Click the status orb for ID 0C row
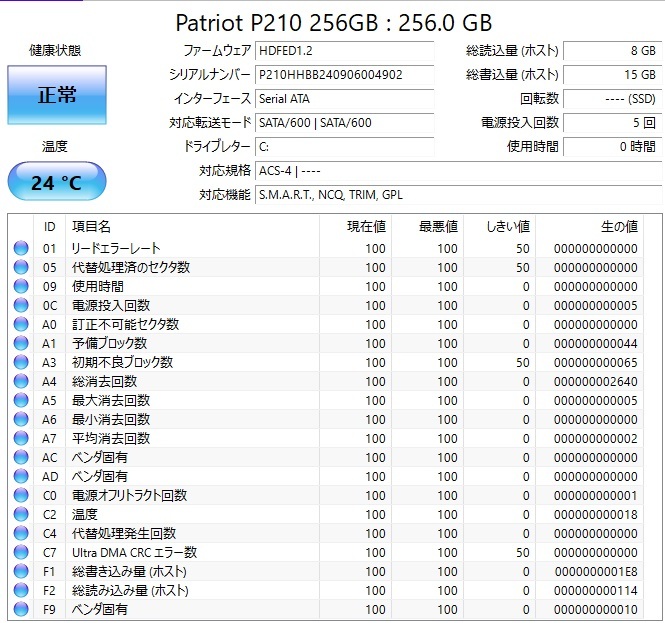Screen dimensions: 665x623 (21, 305)
